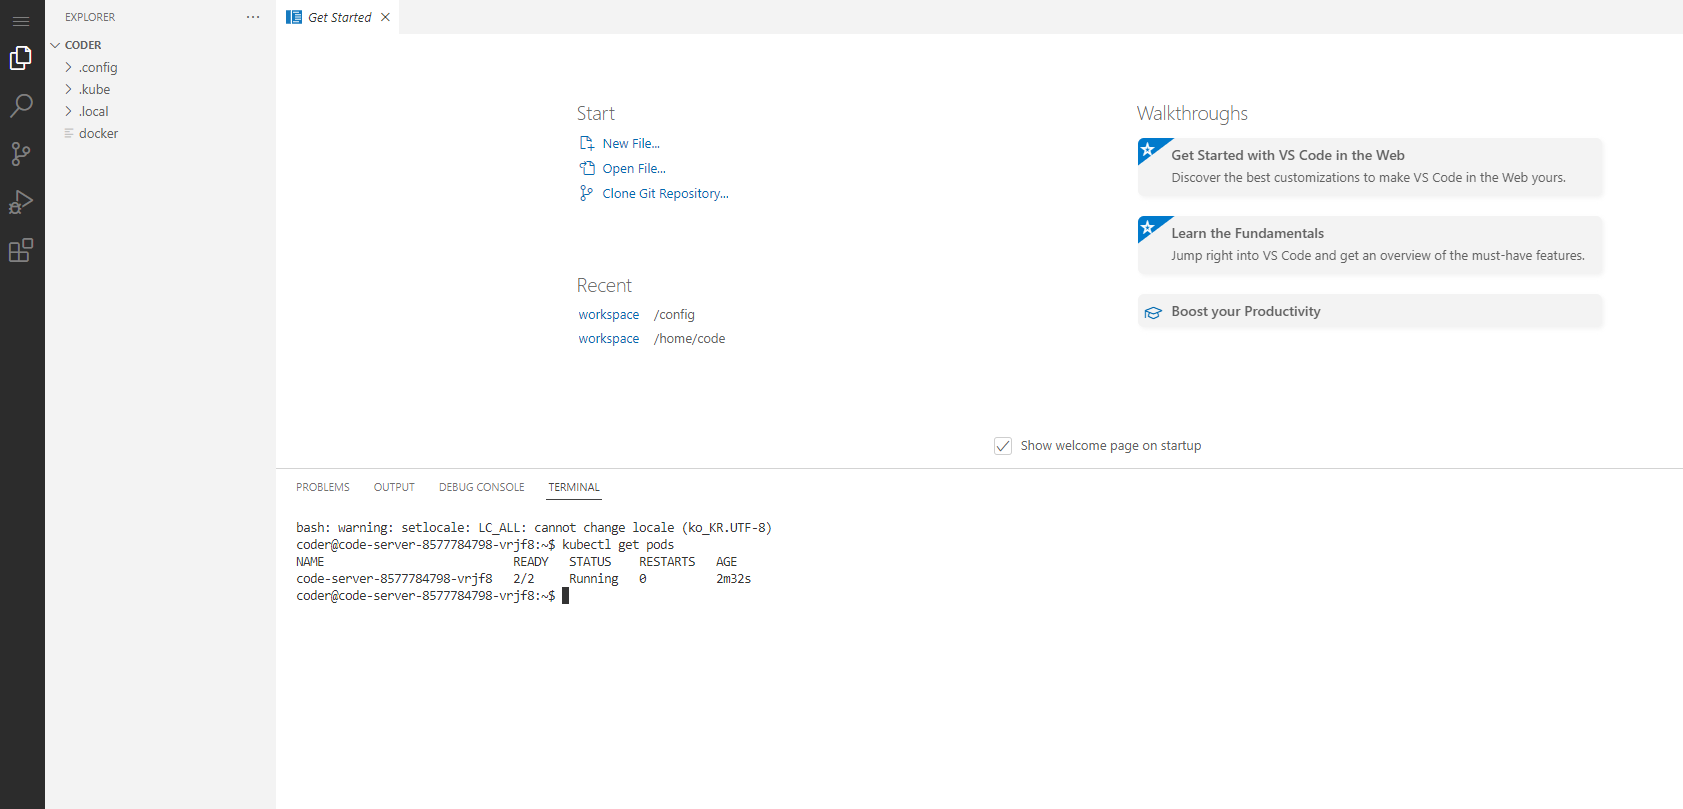
Task: Expand the .kube folder
Action: point(160,89)
